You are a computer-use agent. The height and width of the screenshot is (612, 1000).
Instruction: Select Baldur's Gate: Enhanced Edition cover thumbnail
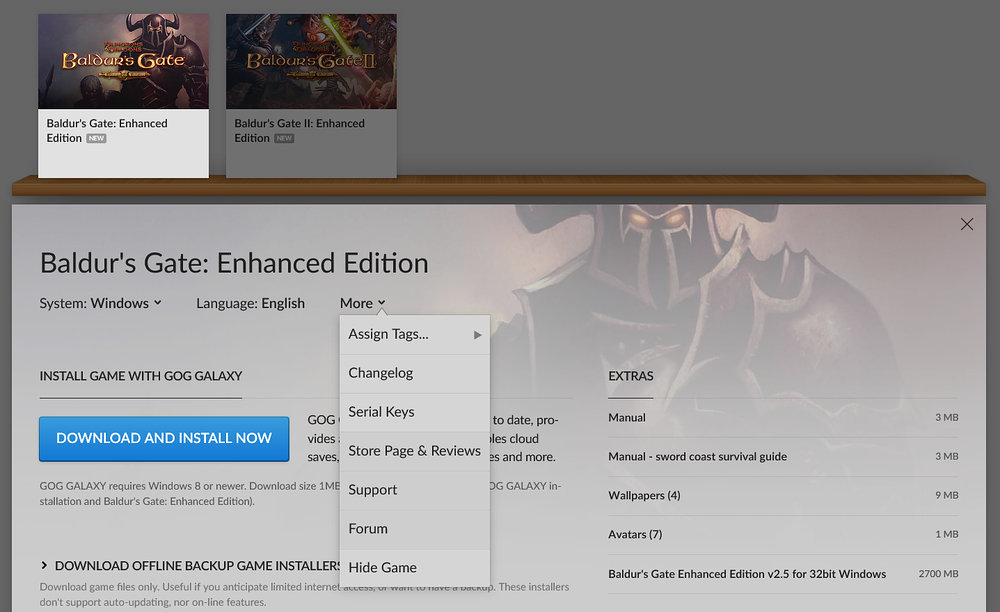click(x=124, y=61)
